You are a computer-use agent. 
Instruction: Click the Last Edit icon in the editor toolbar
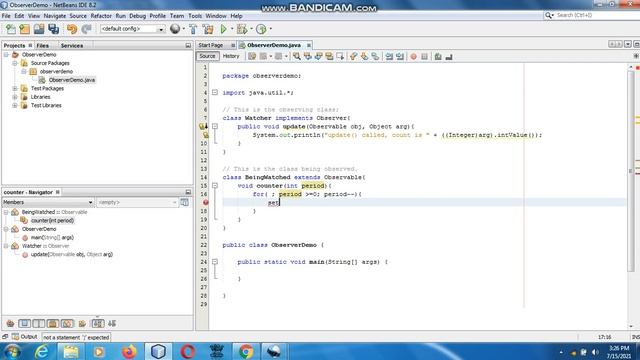[252, 56]
